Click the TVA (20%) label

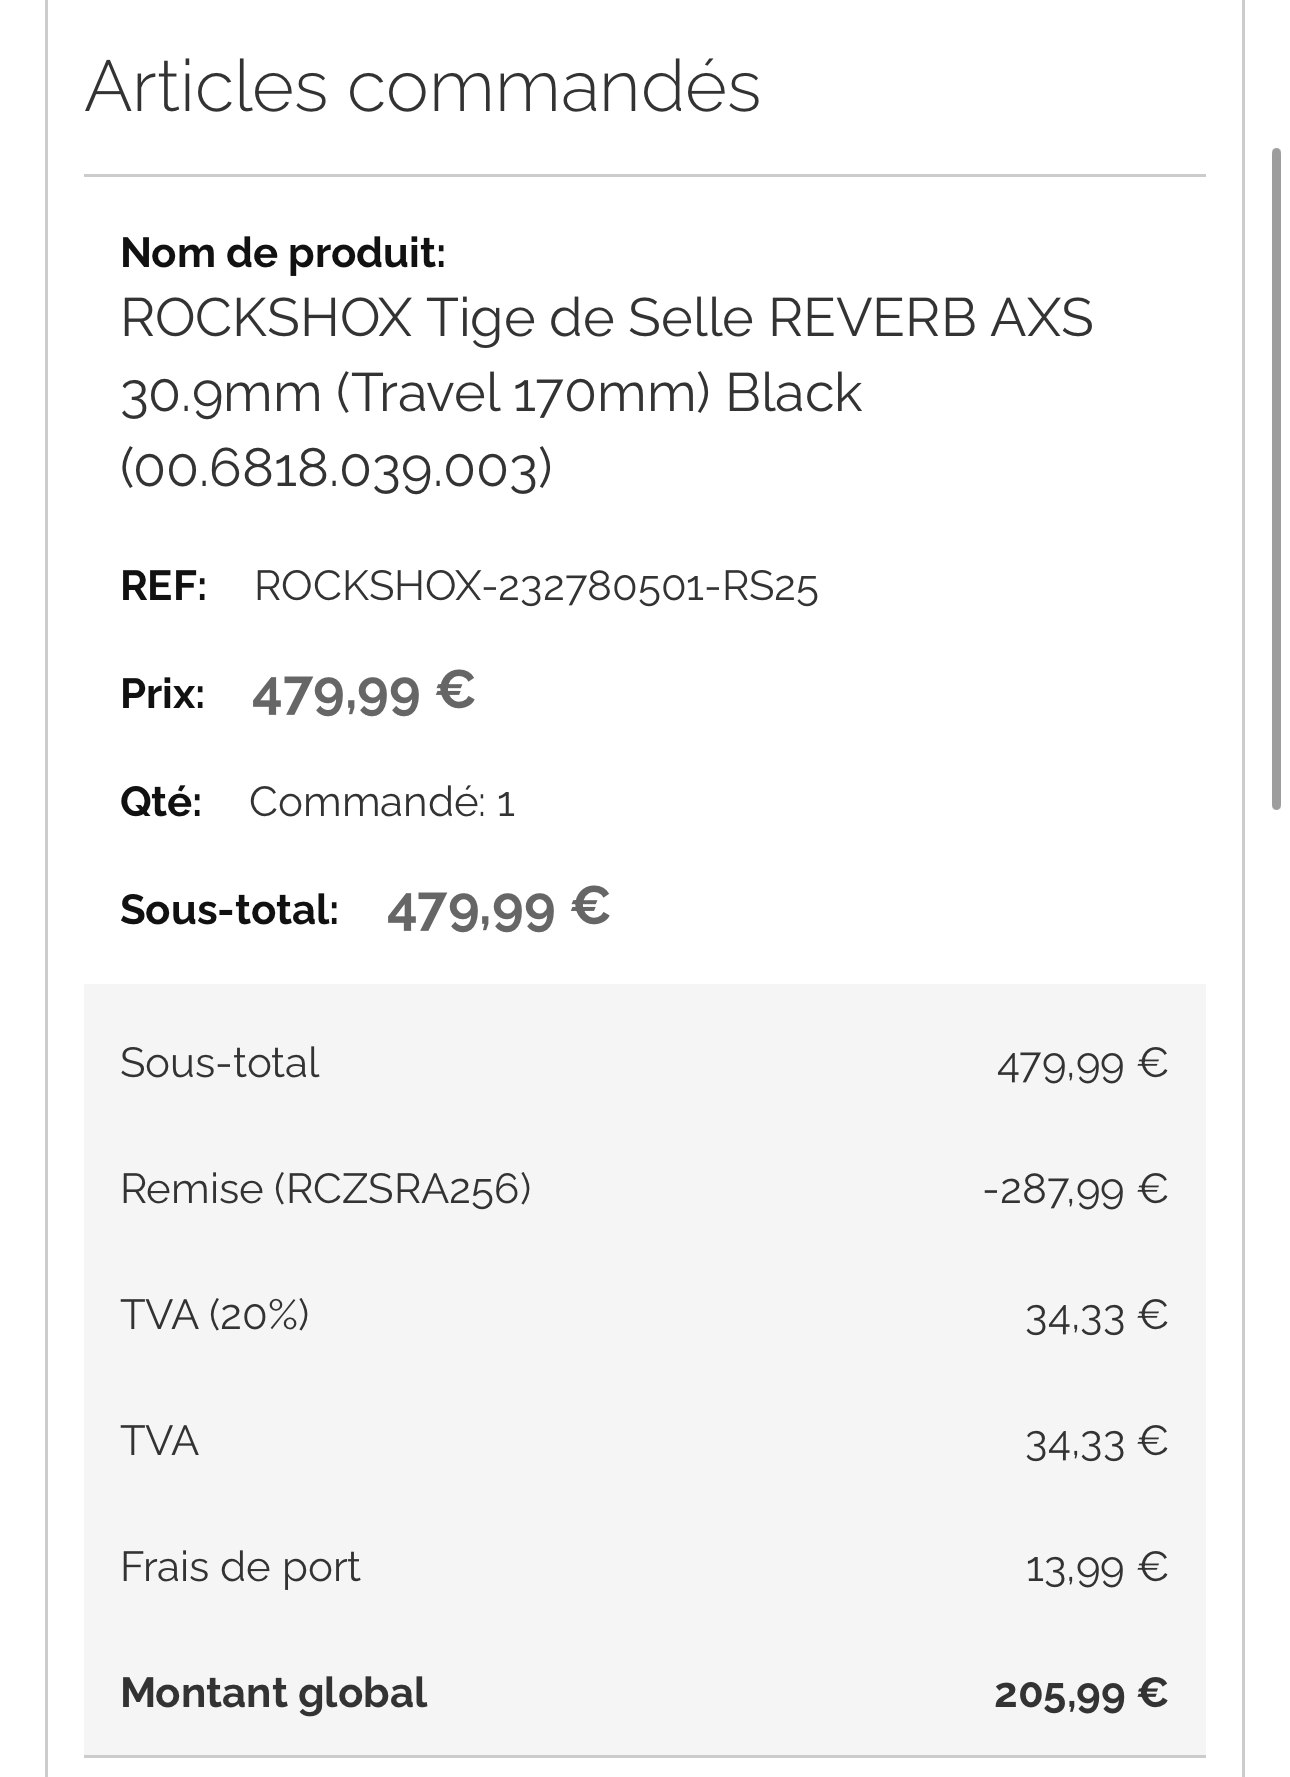pyautogui.click(x=214, y=1315)
